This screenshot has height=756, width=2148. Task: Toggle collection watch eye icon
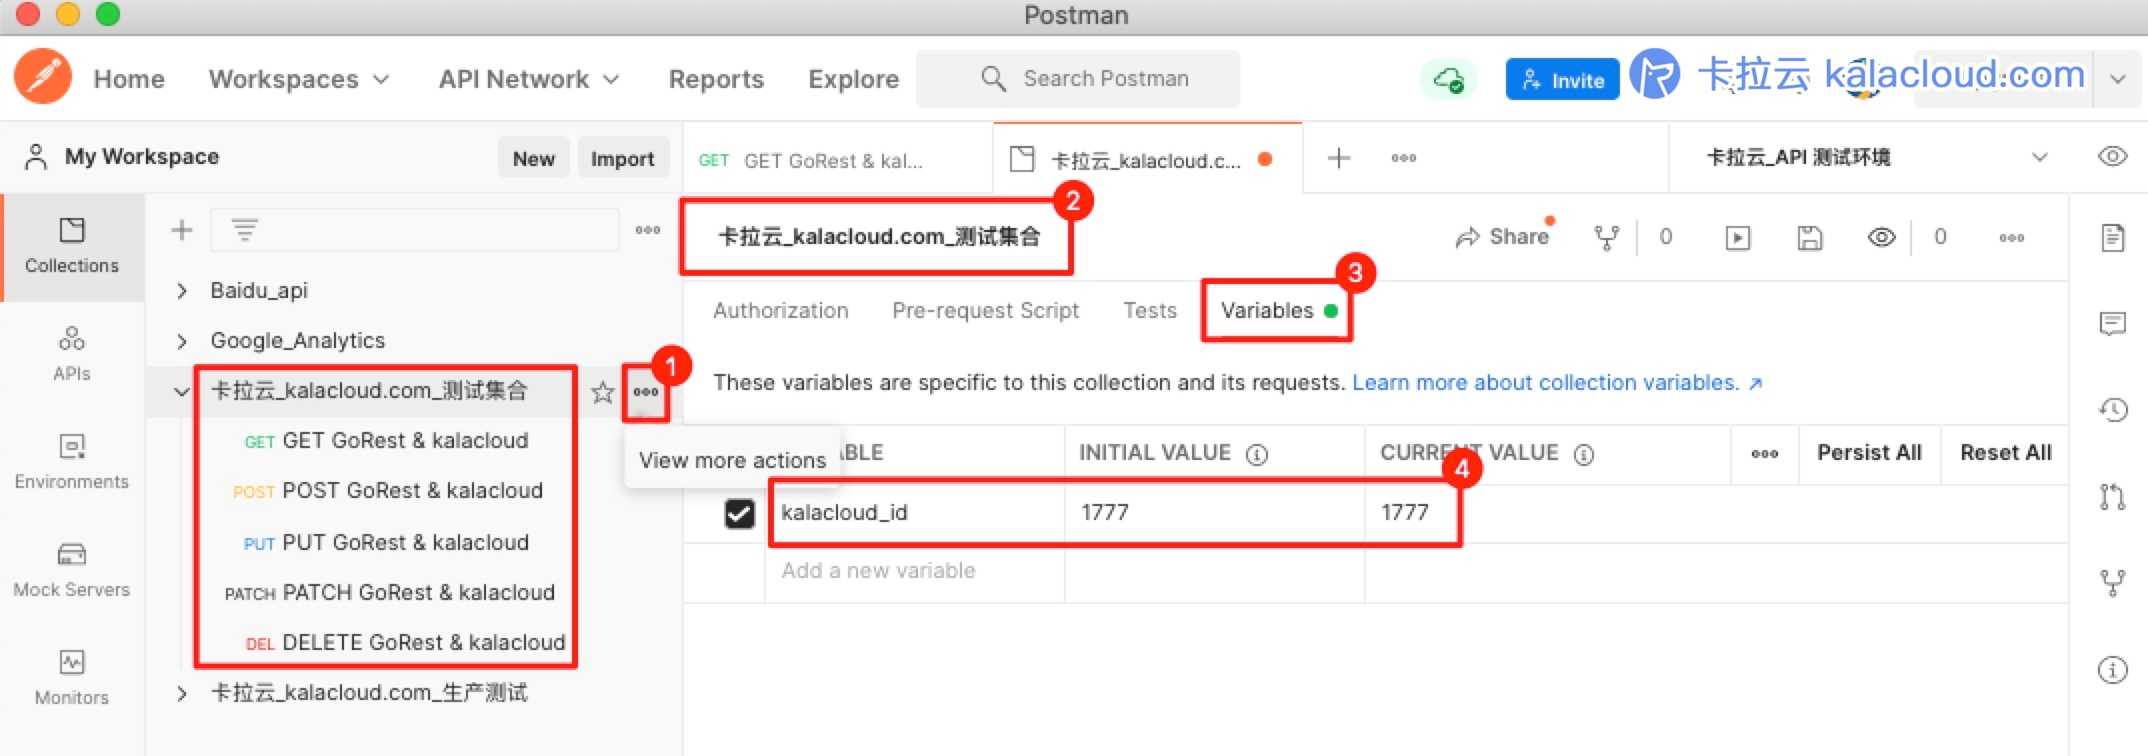pos(1881,237)
